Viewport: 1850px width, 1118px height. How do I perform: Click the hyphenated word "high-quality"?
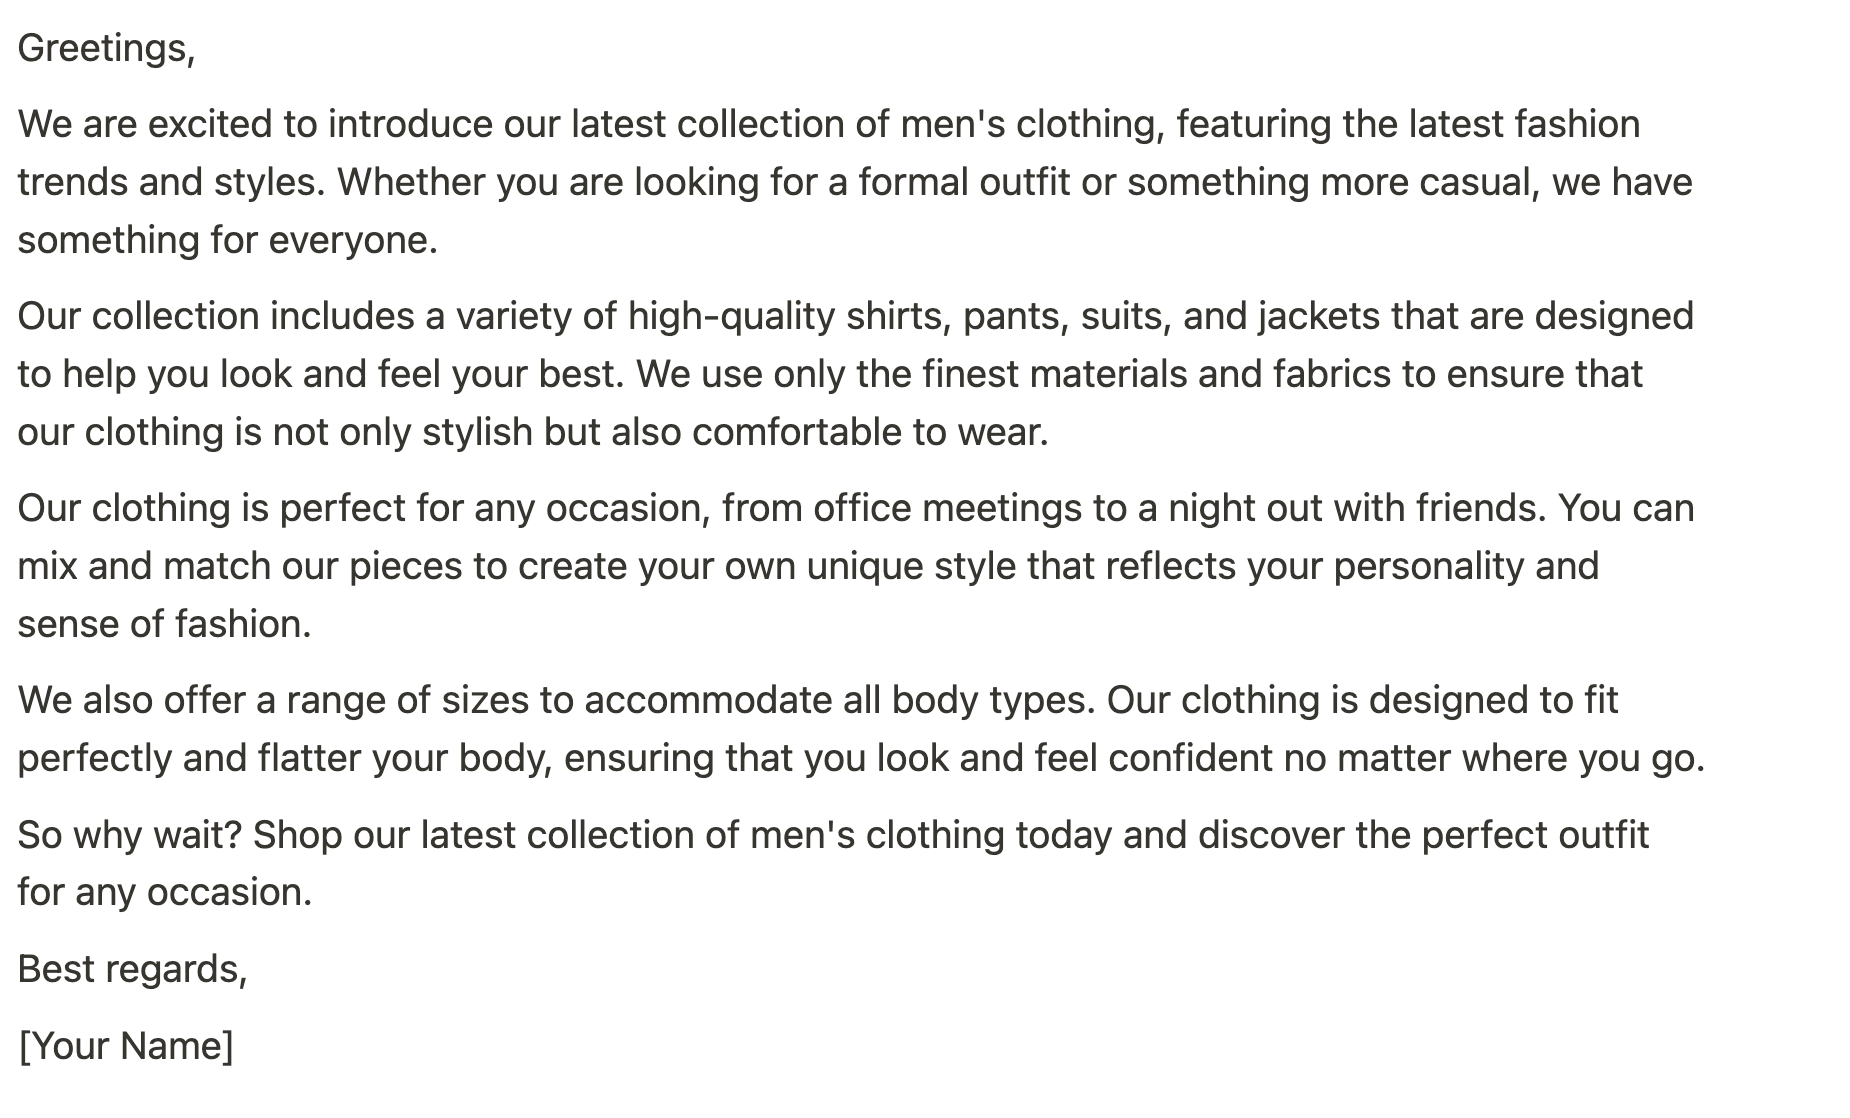[x=731, y=316]
